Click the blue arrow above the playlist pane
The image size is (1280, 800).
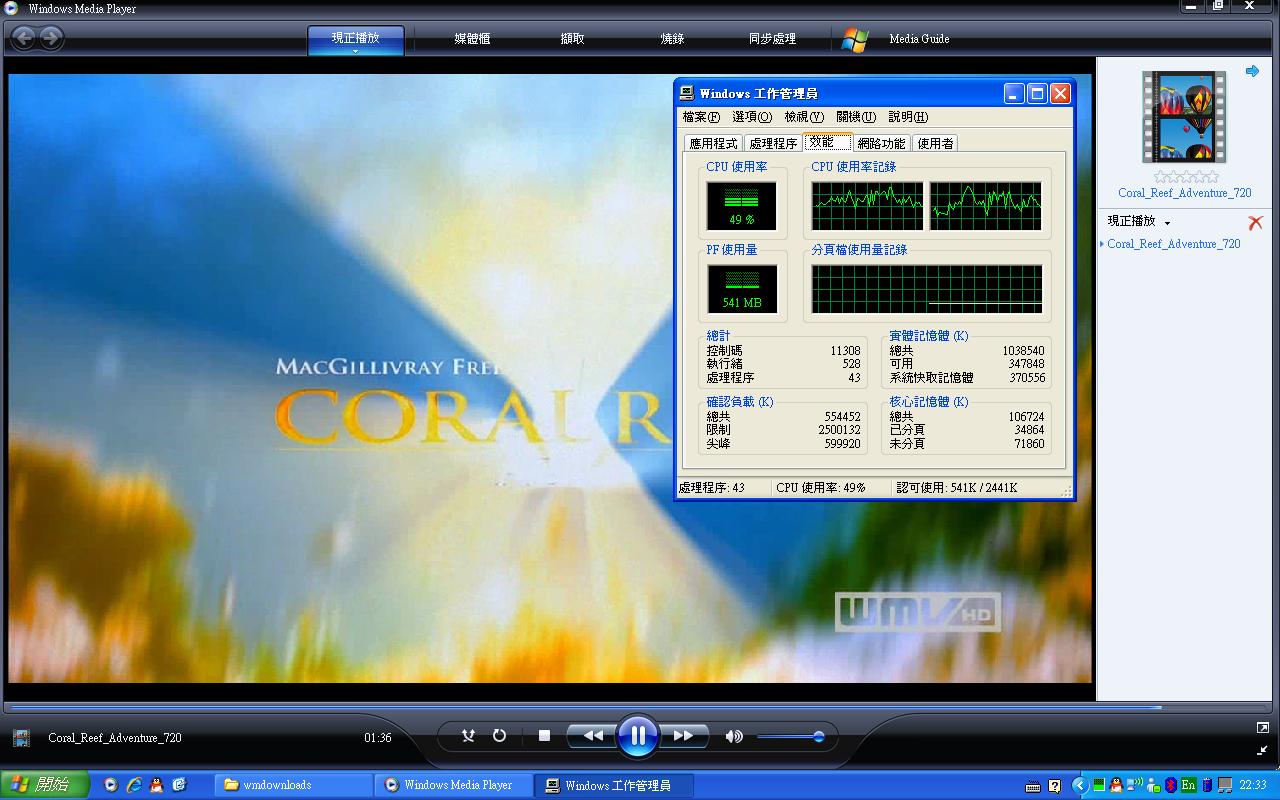click(x=1252, y=71)
